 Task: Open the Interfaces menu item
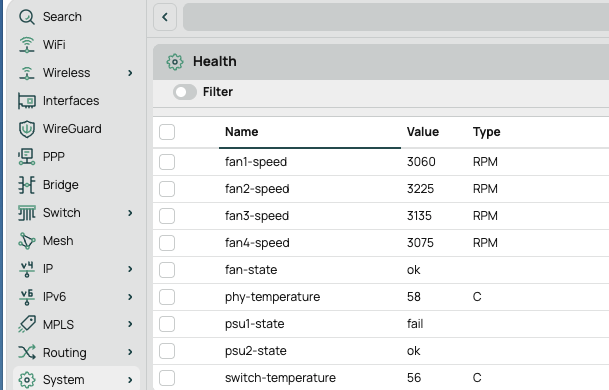coord(71,101)
